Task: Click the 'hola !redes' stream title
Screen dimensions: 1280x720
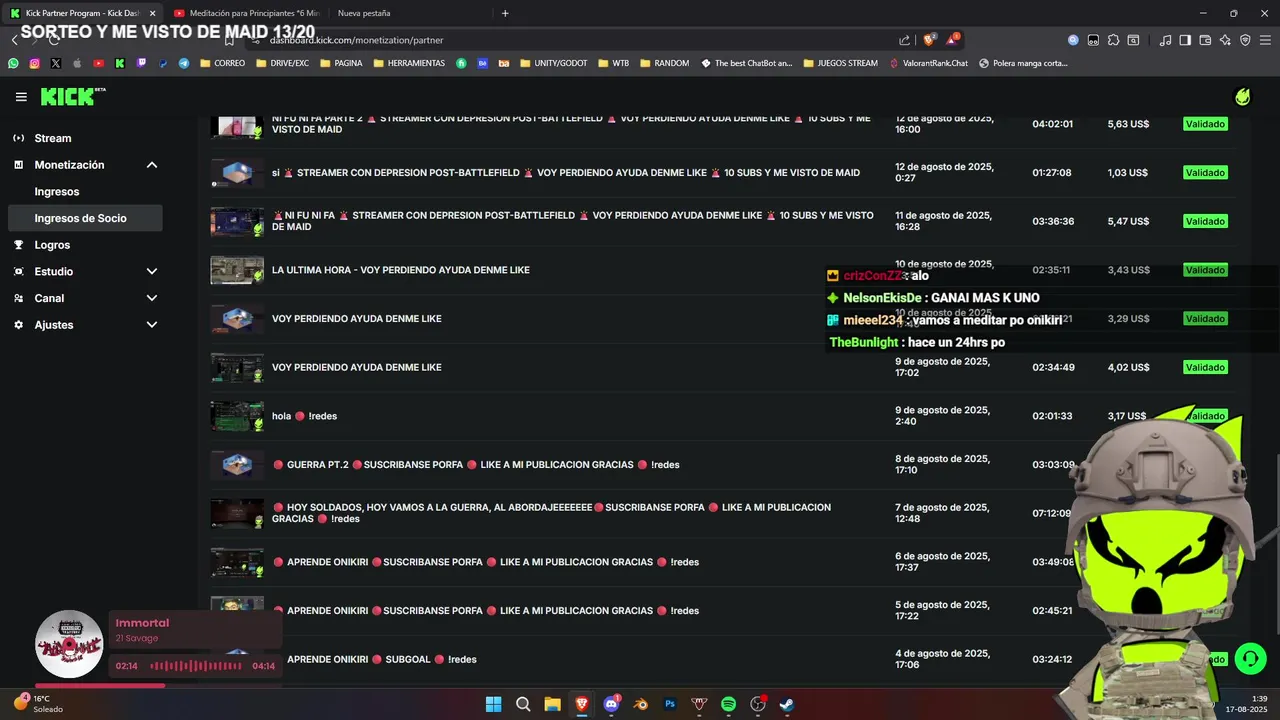Action: (305, 416)
